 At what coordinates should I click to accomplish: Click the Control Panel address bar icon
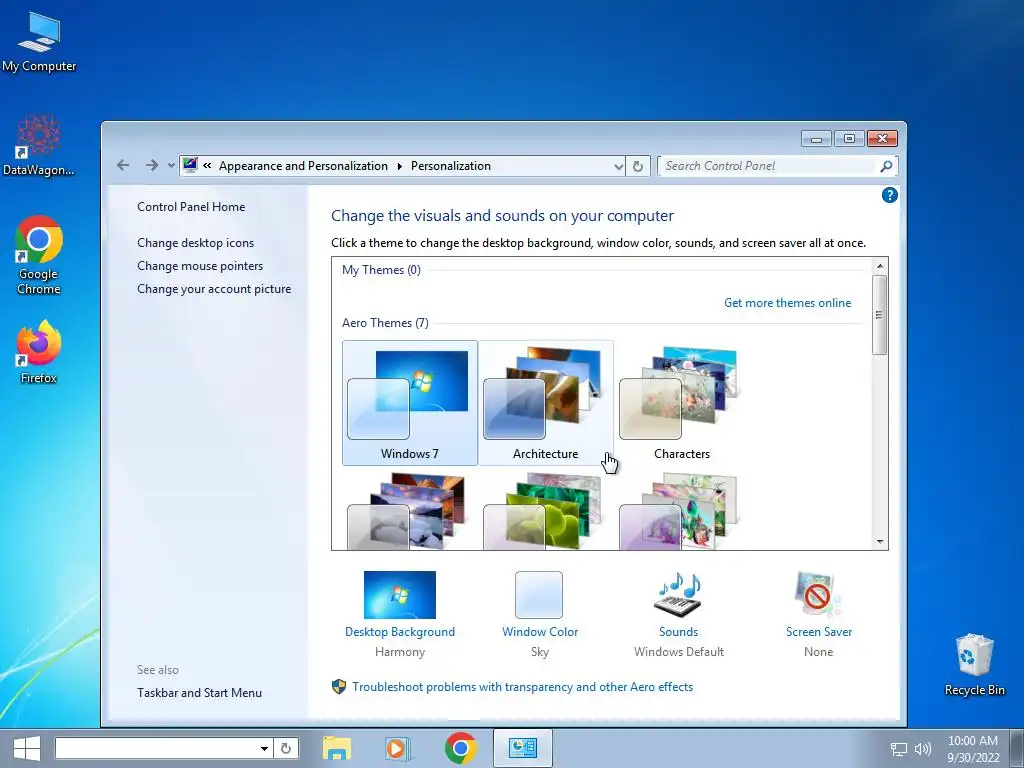(x=190, y=165)
